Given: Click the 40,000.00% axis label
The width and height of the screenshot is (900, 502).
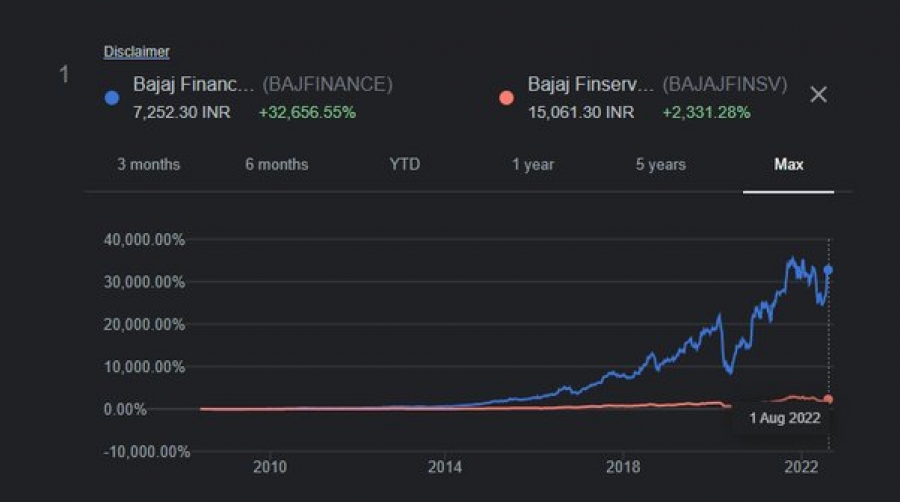Looking at the screenshot, I should point(144,240).
